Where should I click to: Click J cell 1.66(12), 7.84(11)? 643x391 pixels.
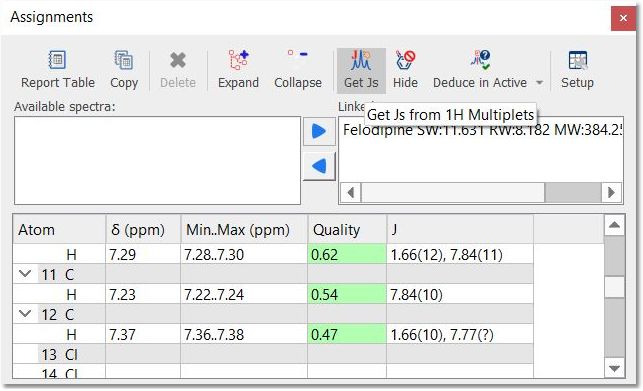click(x=460, y=254)
